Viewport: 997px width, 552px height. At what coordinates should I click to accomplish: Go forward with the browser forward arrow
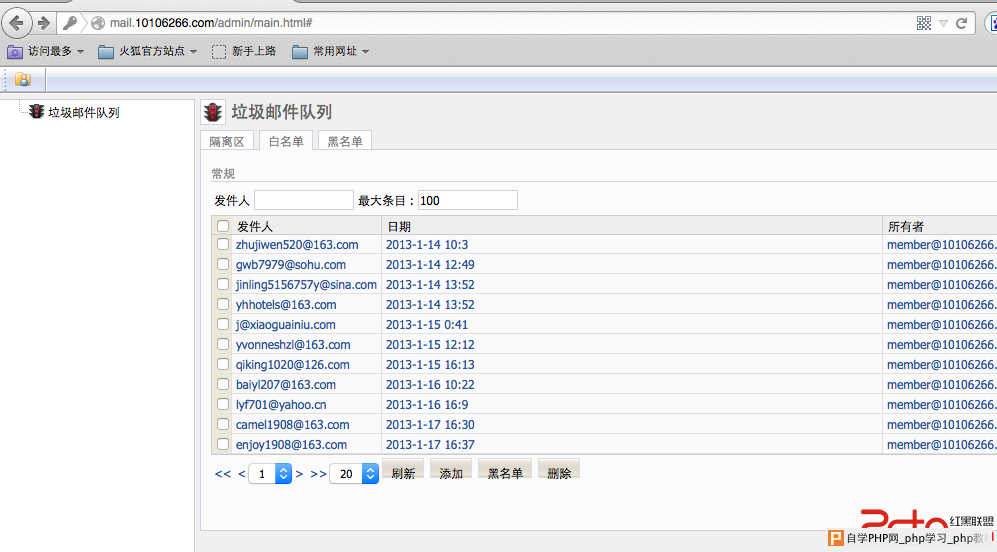click(43, 24)
